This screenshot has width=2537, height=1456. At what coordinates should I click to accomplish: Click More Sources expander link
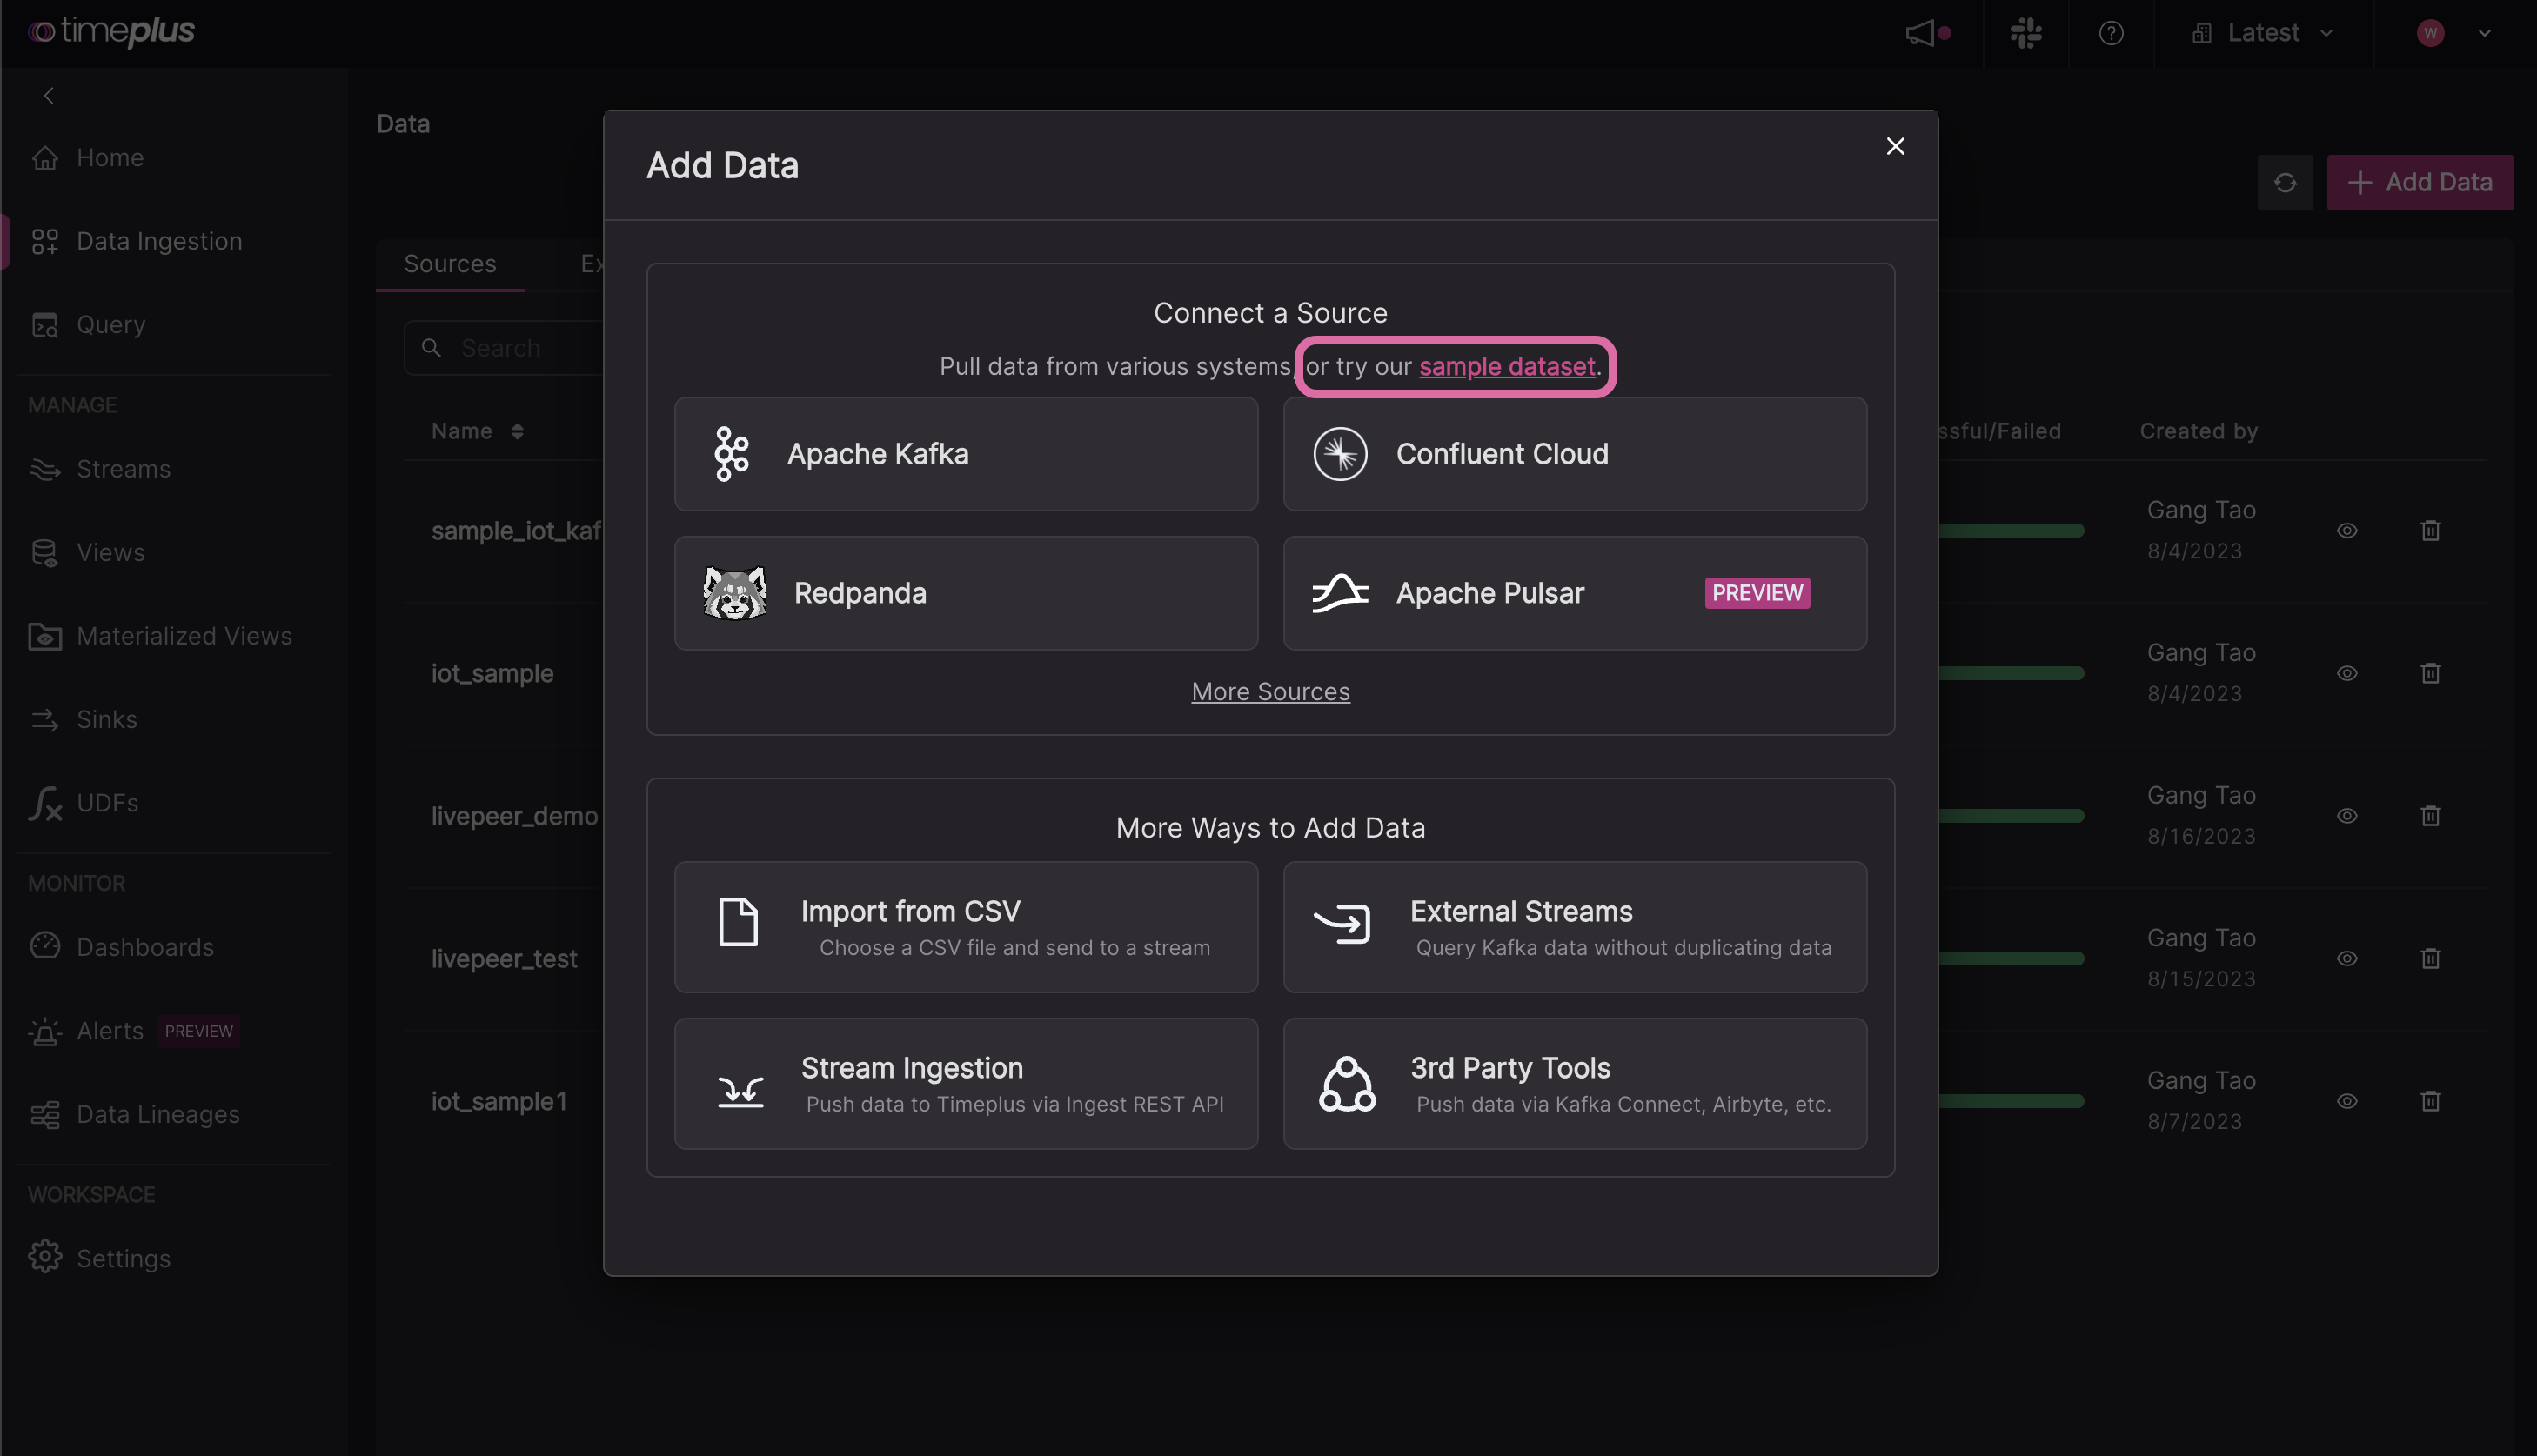pos(1270,691)
